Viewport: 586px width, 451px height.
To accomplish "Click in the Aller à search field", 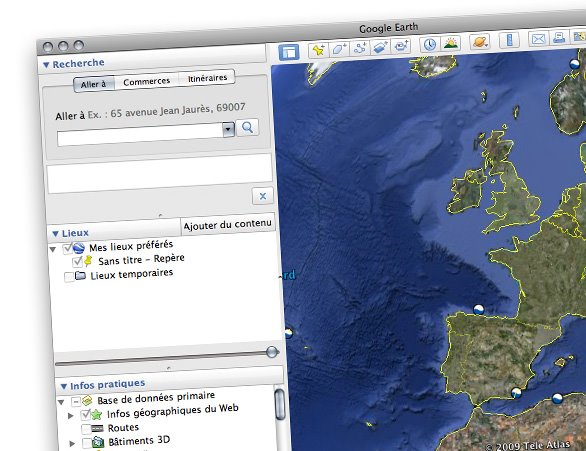I will (141, 134).
